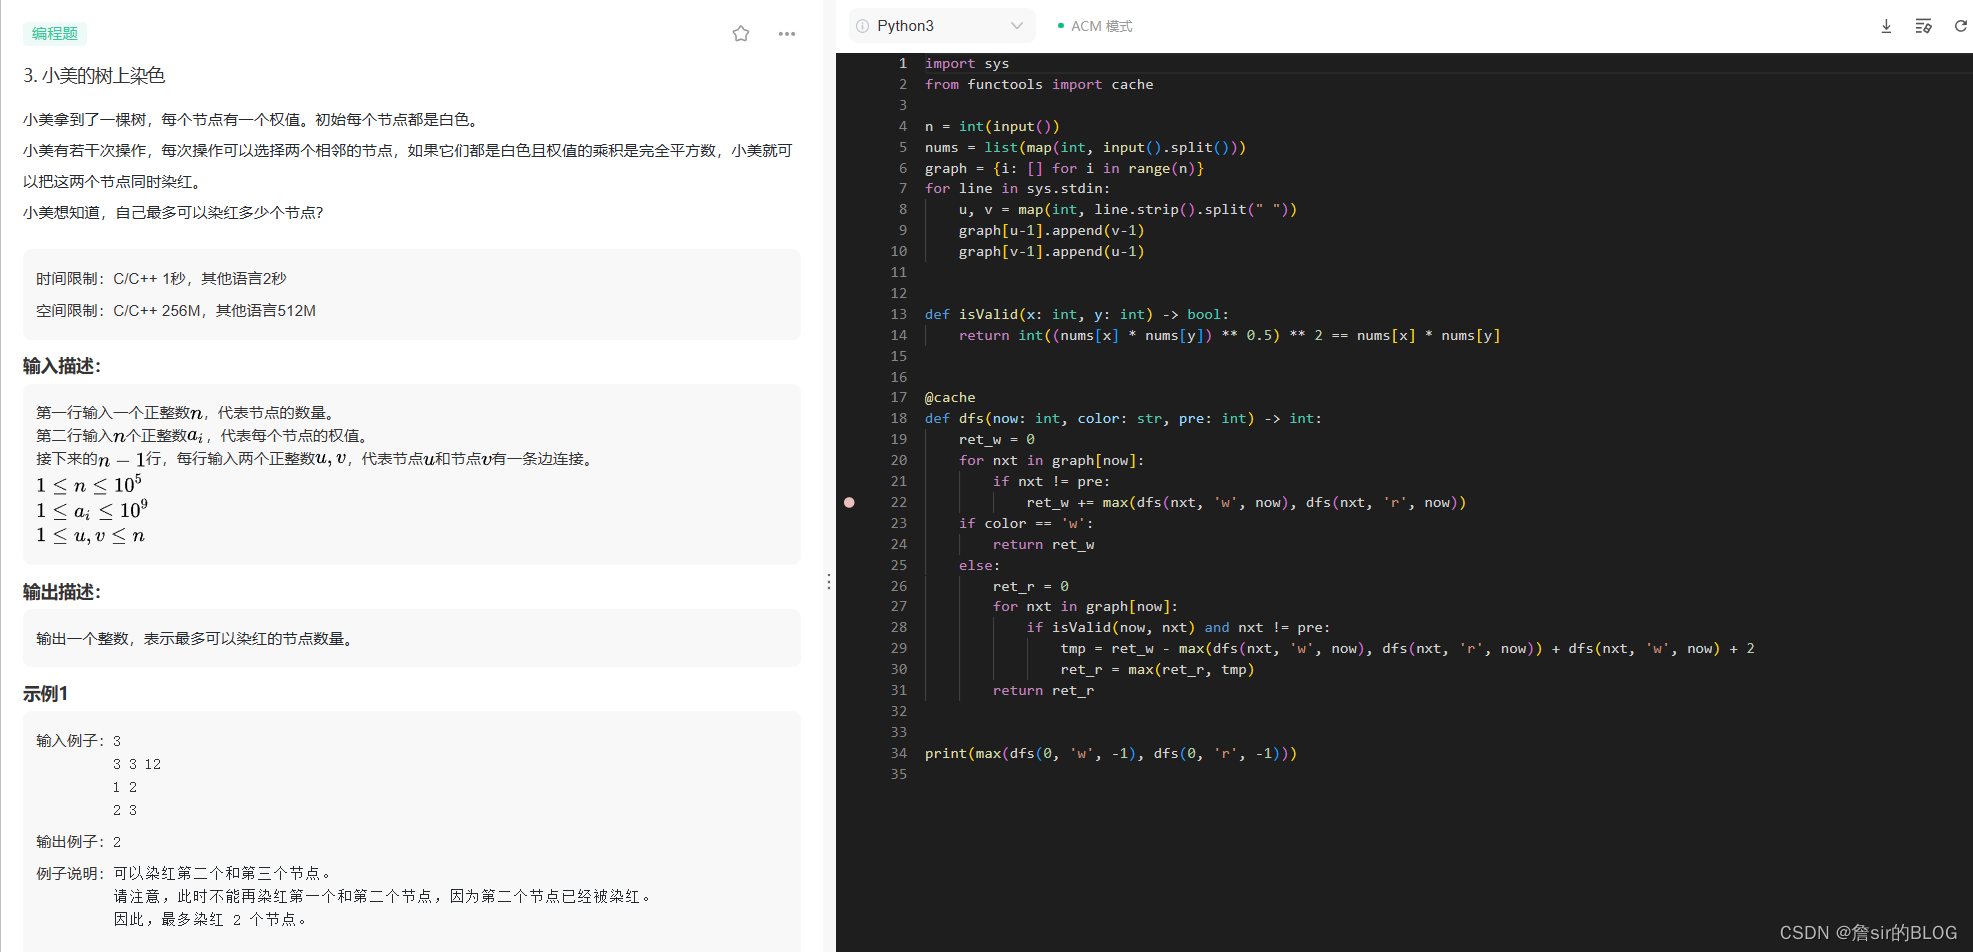Open editor settings list icon
Screen dimensions: 1973x952
pyautogui.click(x=1923, y=26)
